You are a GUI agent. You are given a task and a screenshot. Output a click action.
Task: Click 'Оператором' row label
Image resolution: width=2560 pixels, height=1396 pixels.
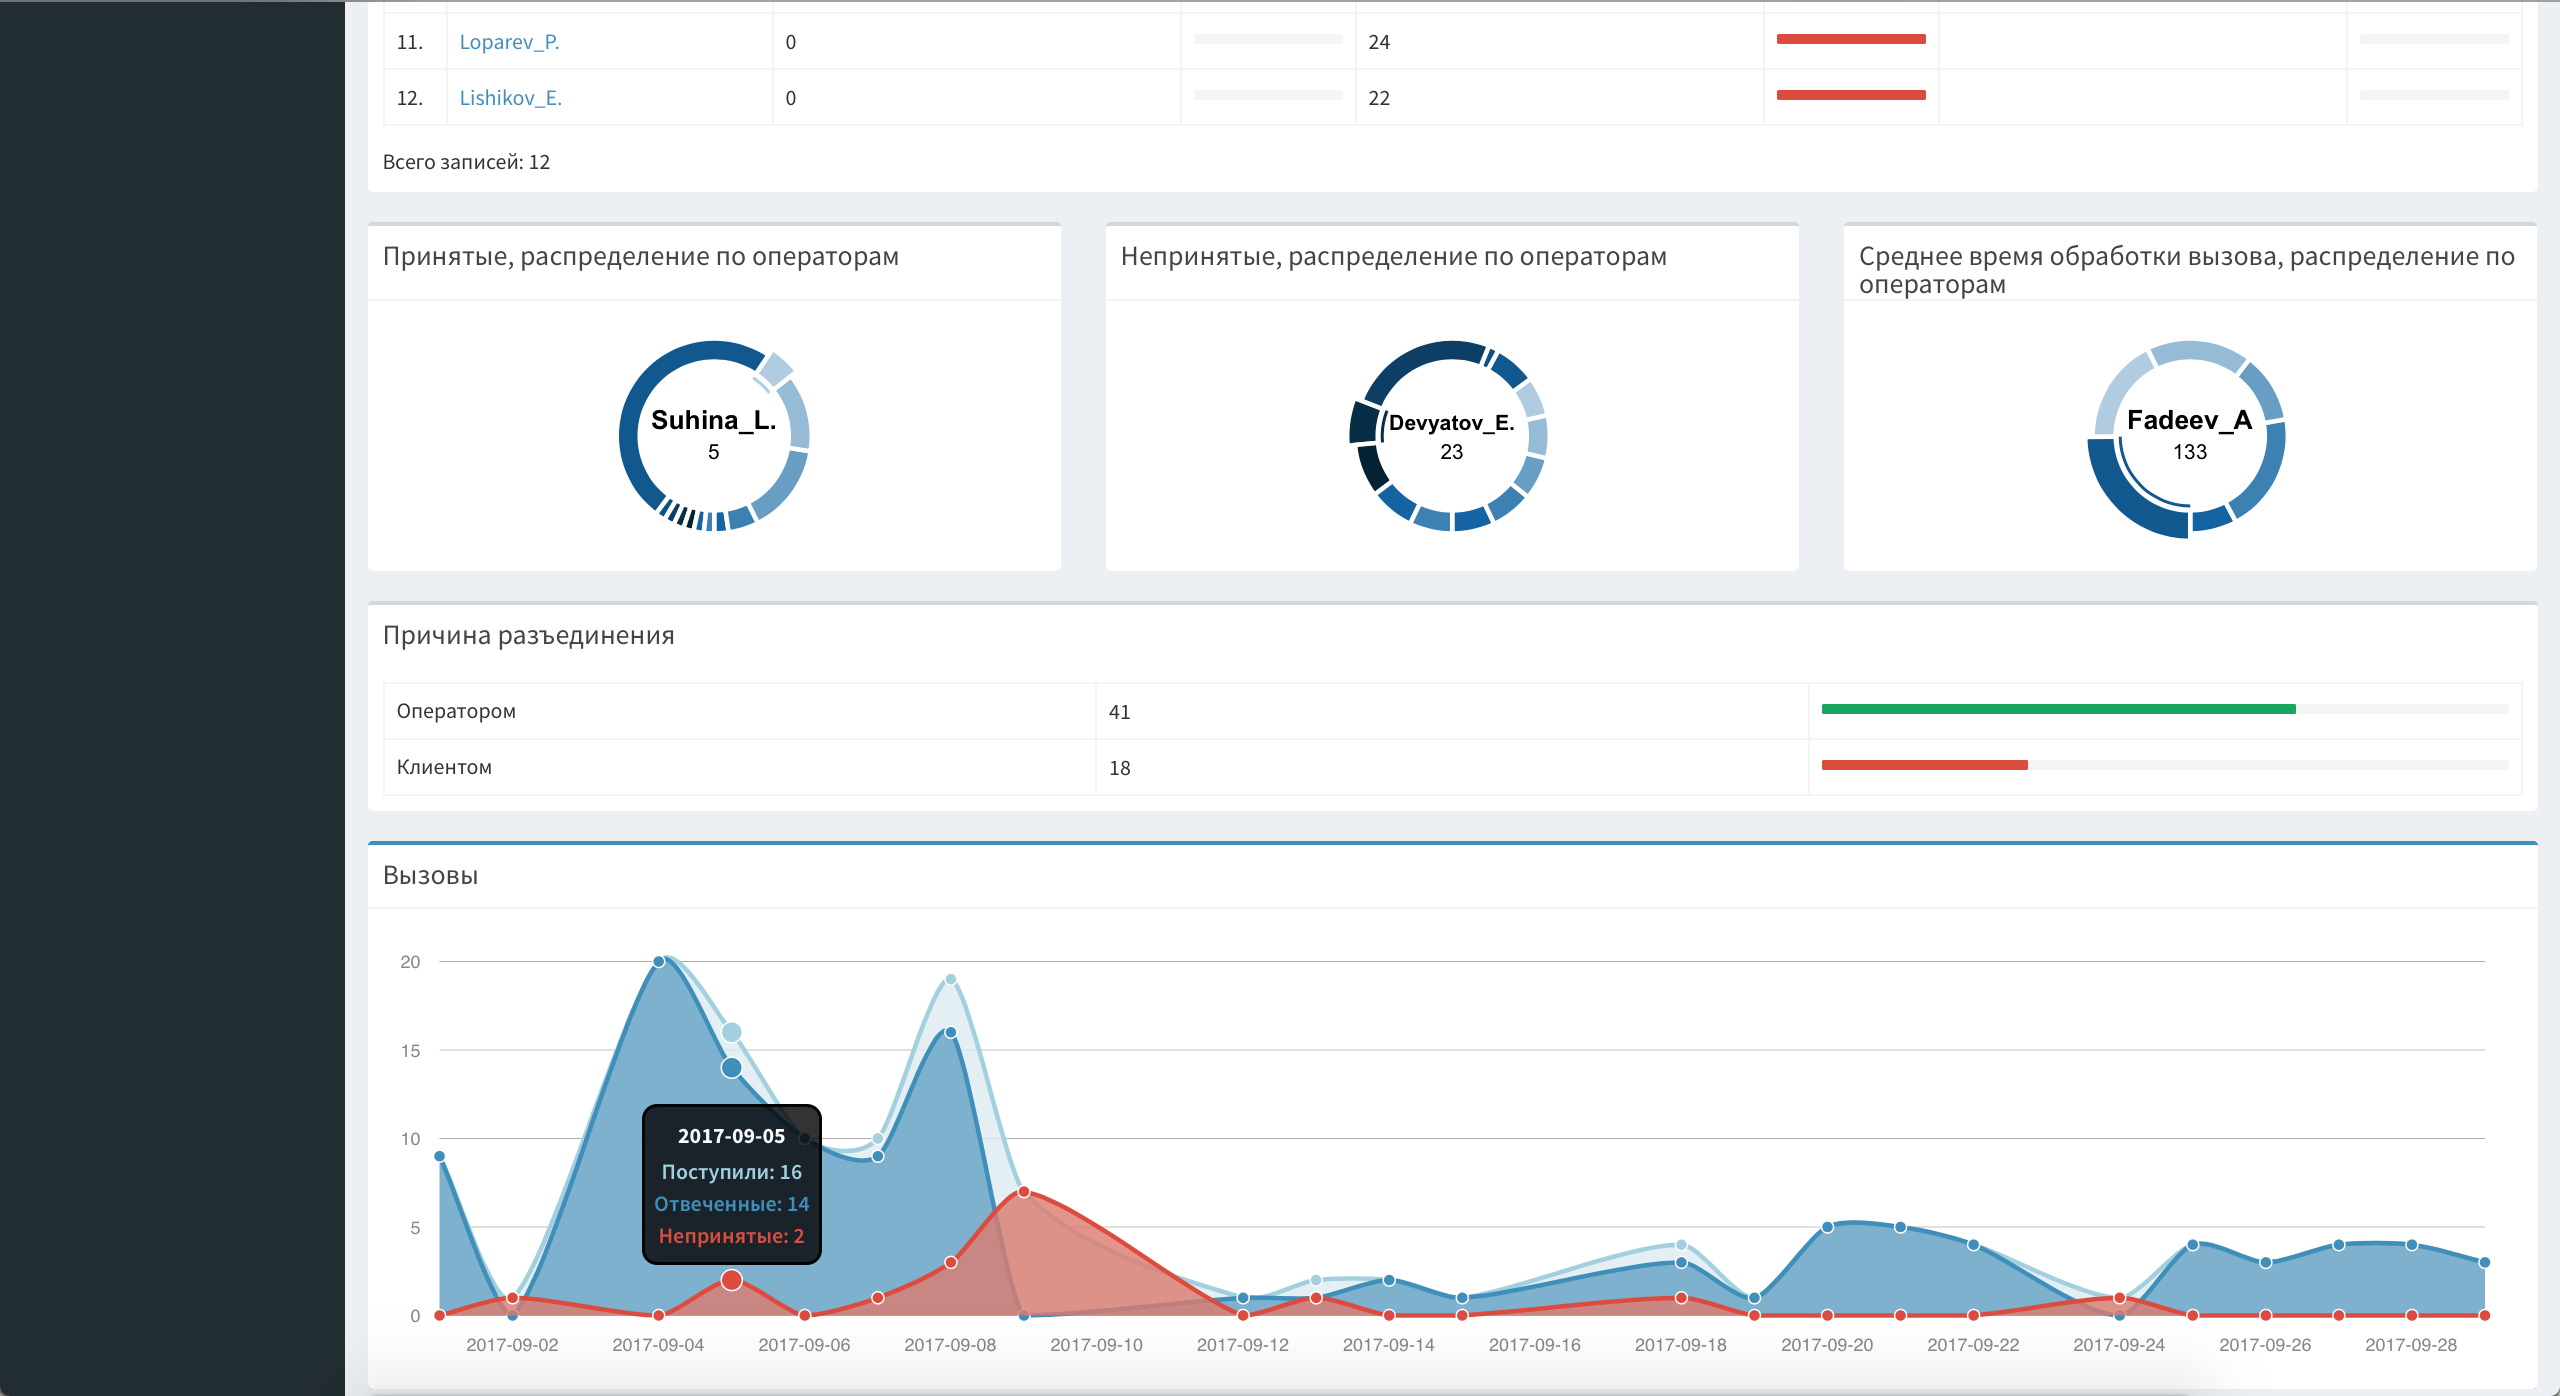(456, 711)
